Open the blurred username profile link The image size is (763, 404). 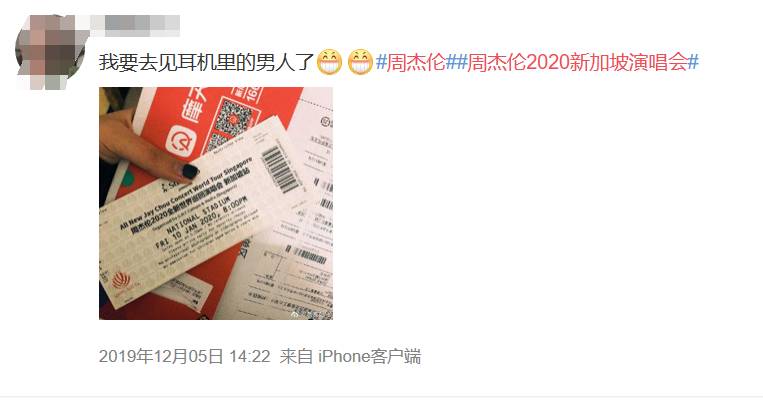[x=141, y=26]
